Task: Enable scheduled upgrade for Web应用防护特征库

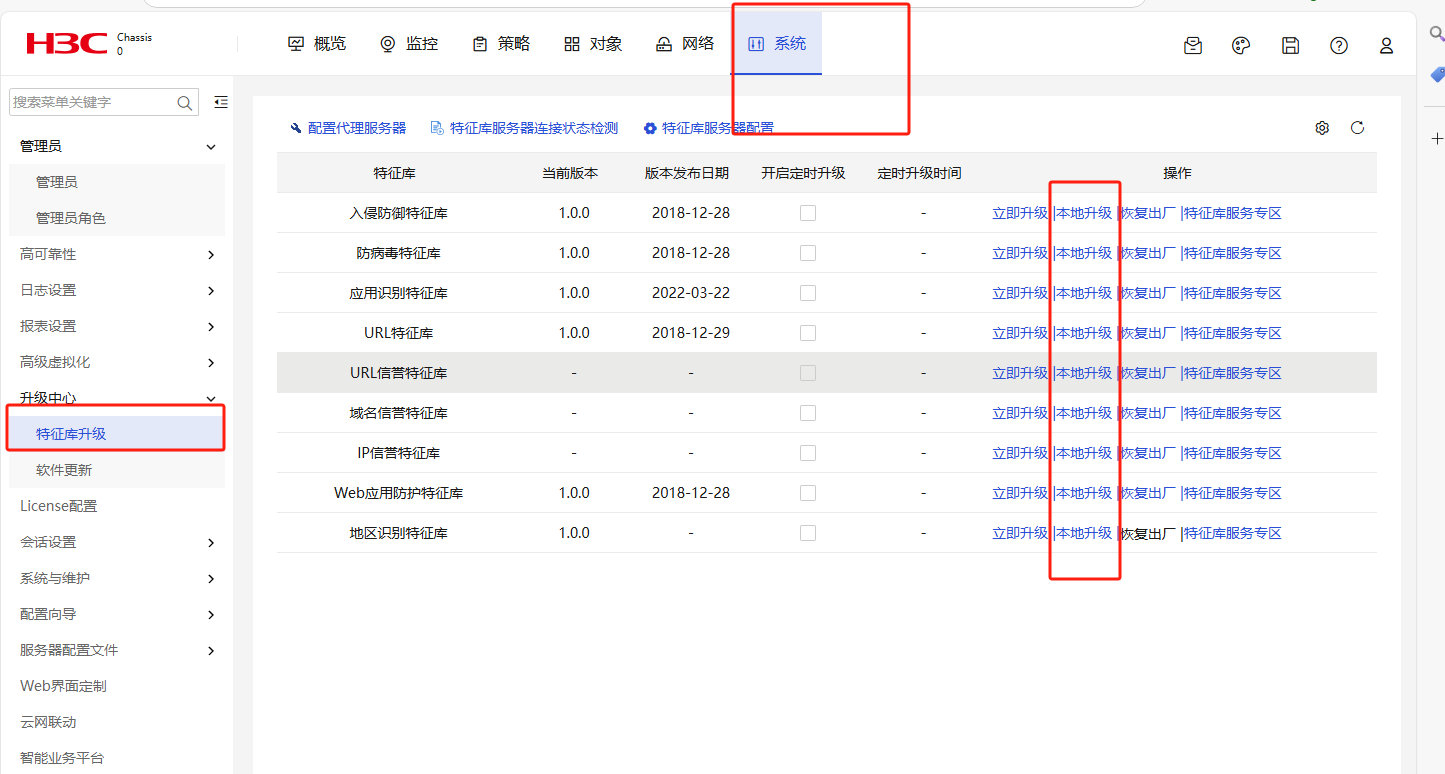Action: pos(808,493)
